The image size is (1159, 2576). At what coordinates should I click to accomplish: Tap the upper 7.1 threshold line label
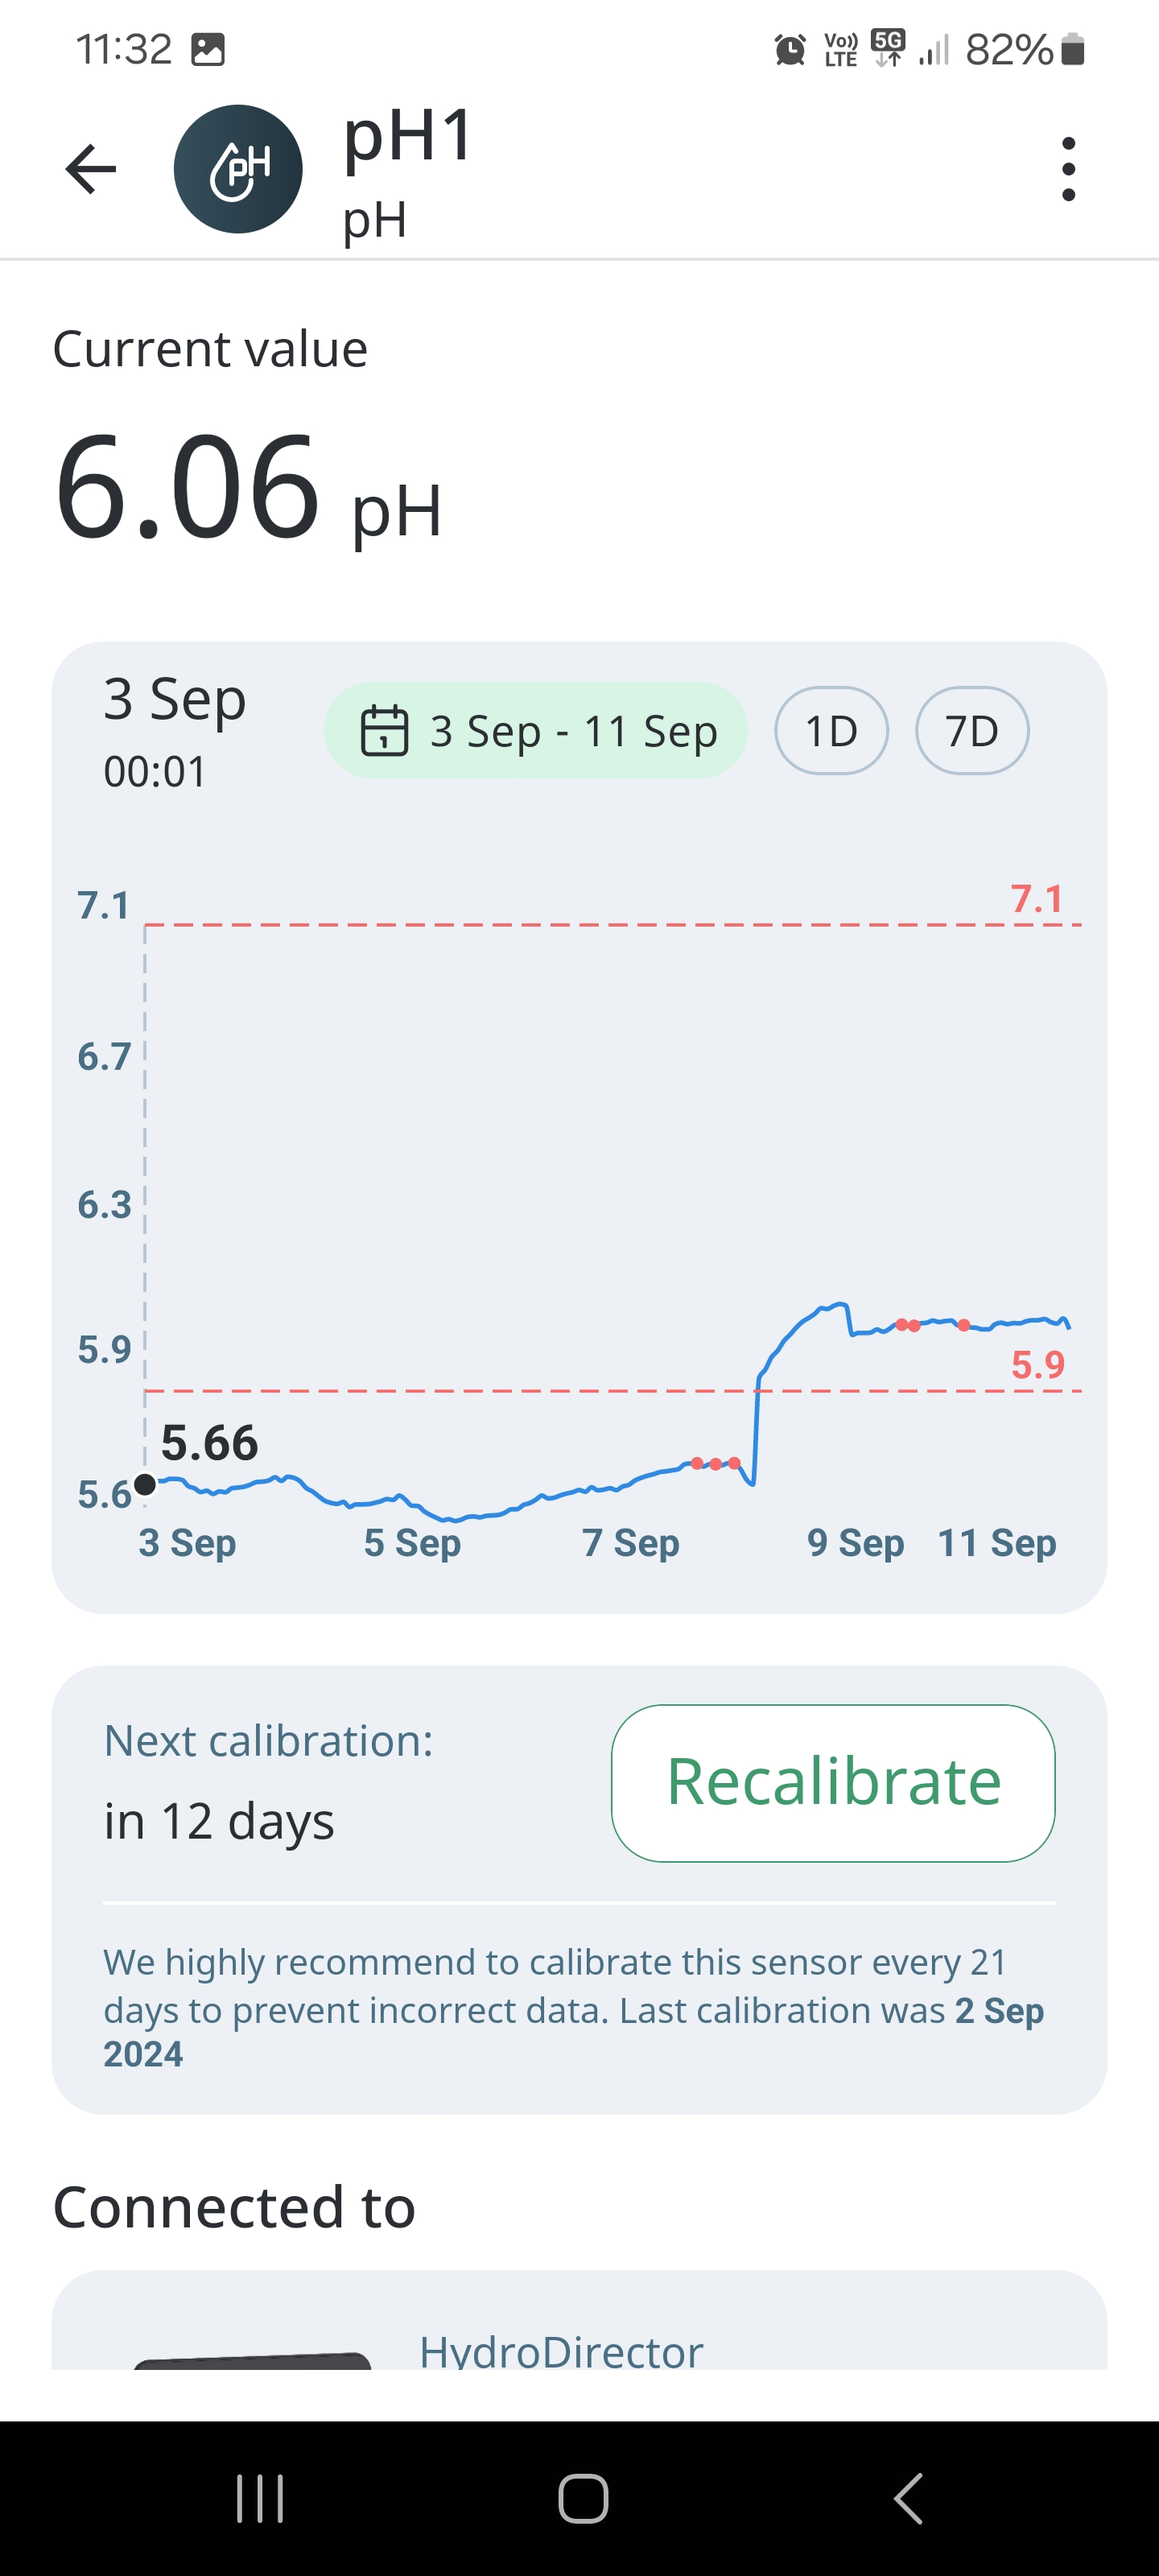point(1037,899)
